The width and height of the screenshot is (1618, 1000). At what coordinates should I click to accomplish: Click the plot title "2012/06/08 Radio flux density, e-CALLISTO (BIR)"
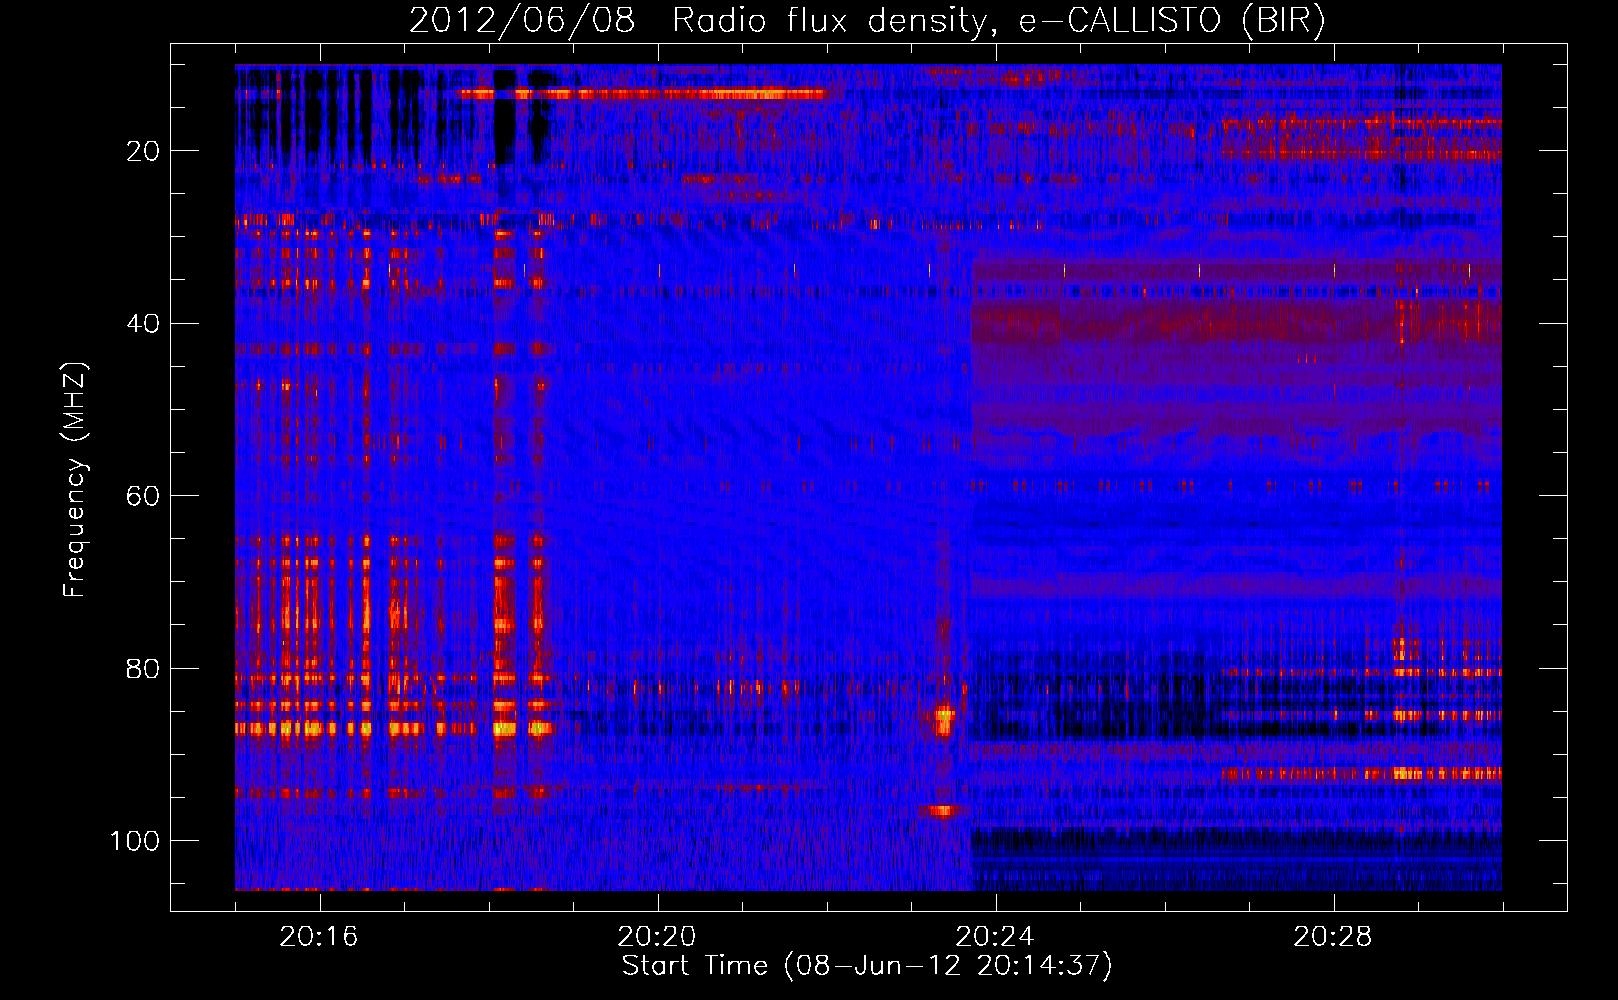coord(867,21)
